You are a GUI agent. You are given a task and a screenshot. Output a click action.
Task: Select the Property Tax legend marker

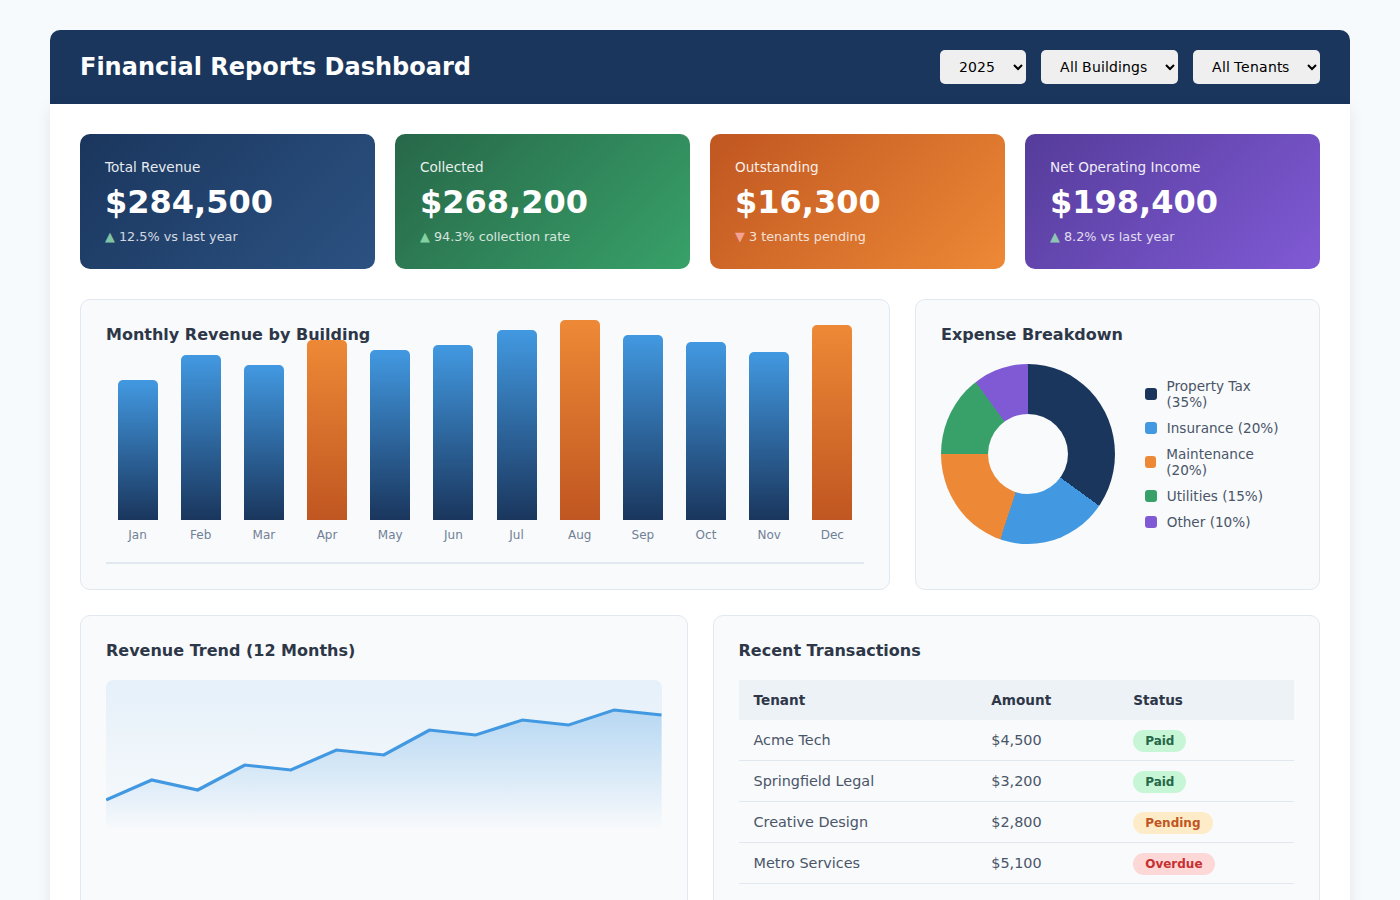click(1150, 393)
